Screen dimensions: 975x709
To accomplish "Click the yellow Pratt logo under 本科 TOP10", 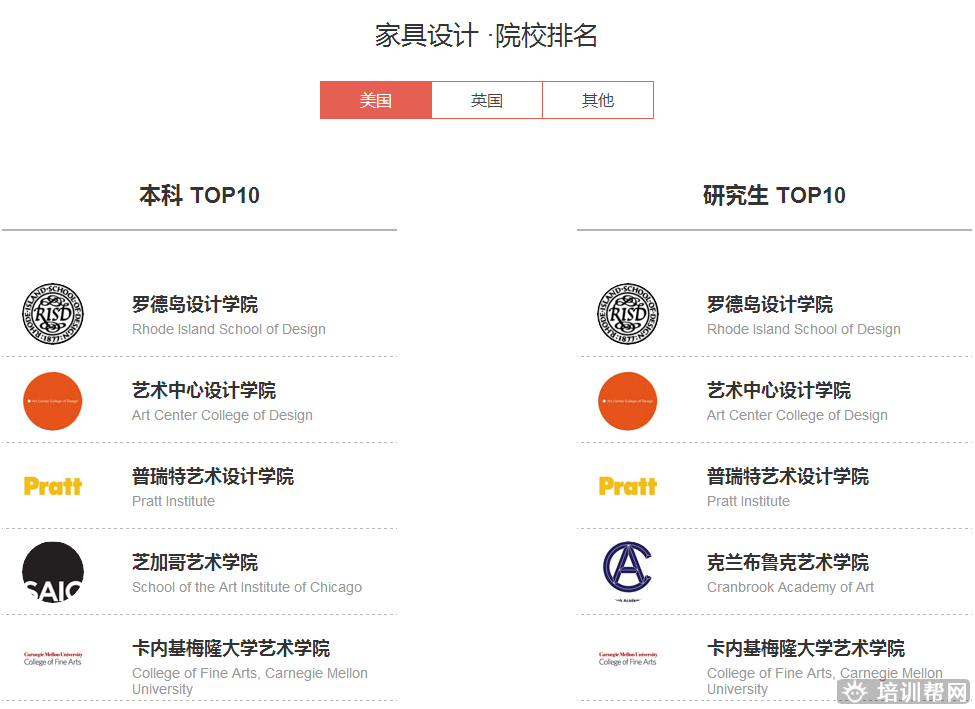I will [52, 486].
